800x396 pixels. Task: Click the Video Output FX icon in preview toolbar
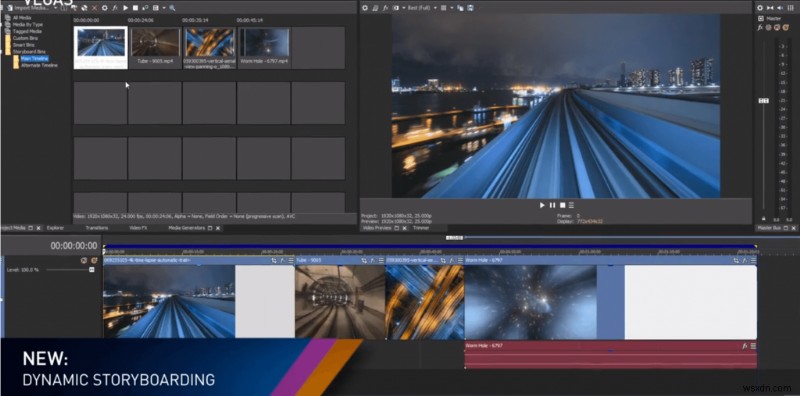coord(386,8)
